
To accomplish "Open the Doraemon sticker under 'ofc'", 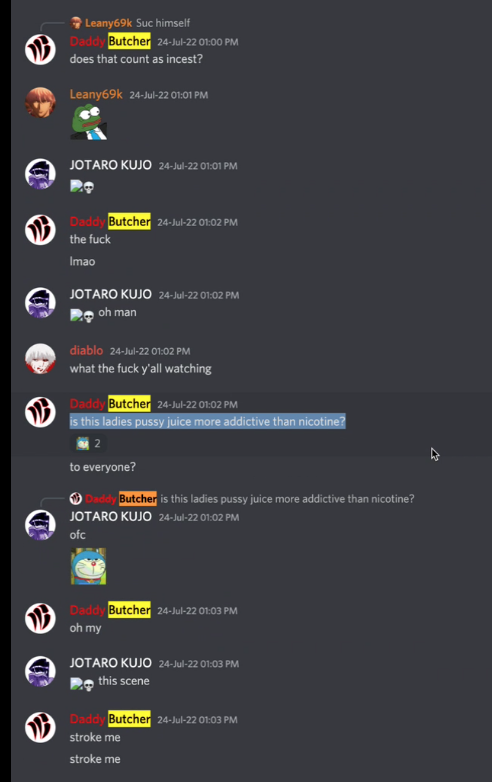I will pyautogui.click(x=88, y=566).
